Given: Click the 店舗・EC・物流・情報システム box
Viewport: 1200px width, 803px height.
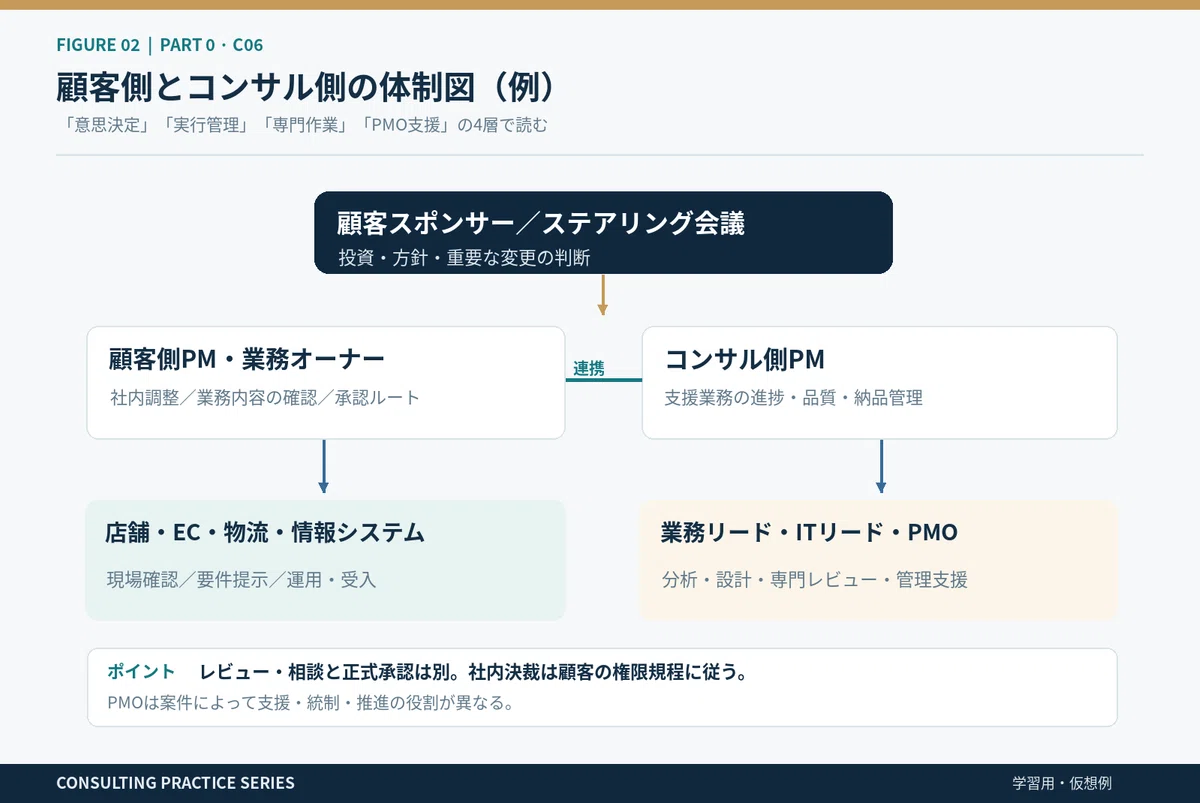Looking at the screenshot, I should point(326,560).
